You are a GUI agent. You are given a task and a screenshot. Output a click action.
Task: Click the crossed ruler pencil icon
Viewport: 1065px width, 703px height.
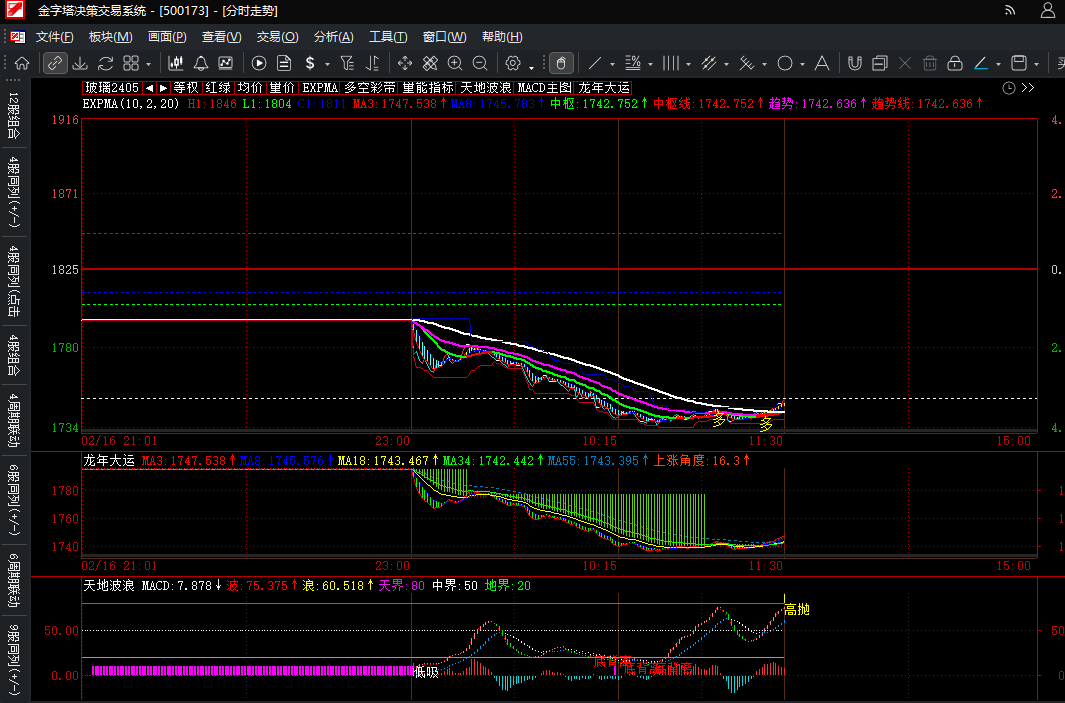430,63
